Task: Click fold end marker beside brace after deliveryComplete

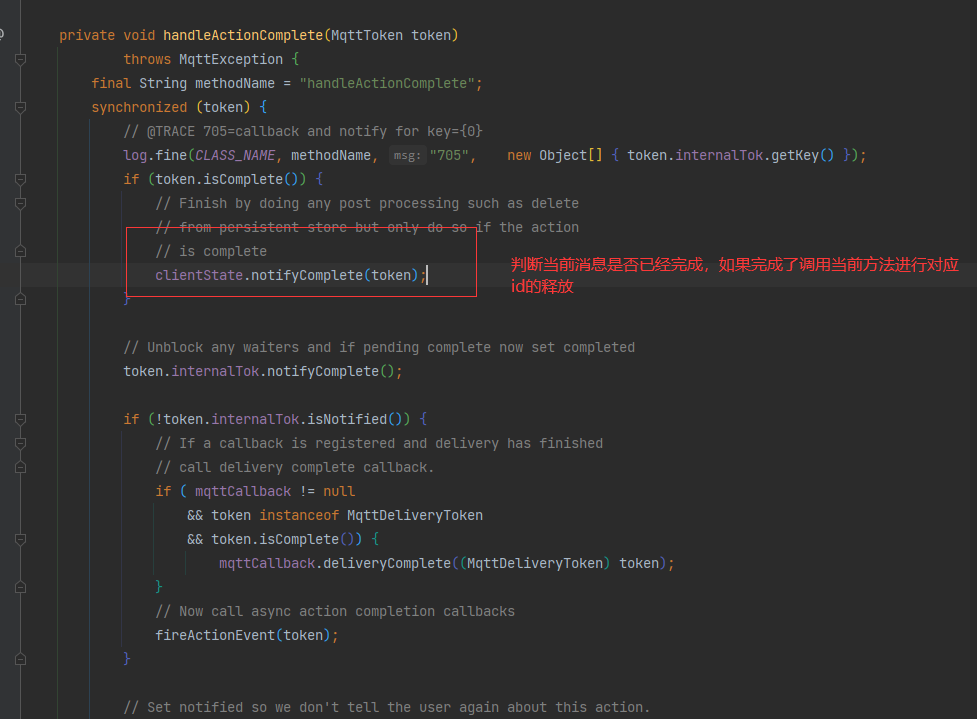Action: click(20, 588)
